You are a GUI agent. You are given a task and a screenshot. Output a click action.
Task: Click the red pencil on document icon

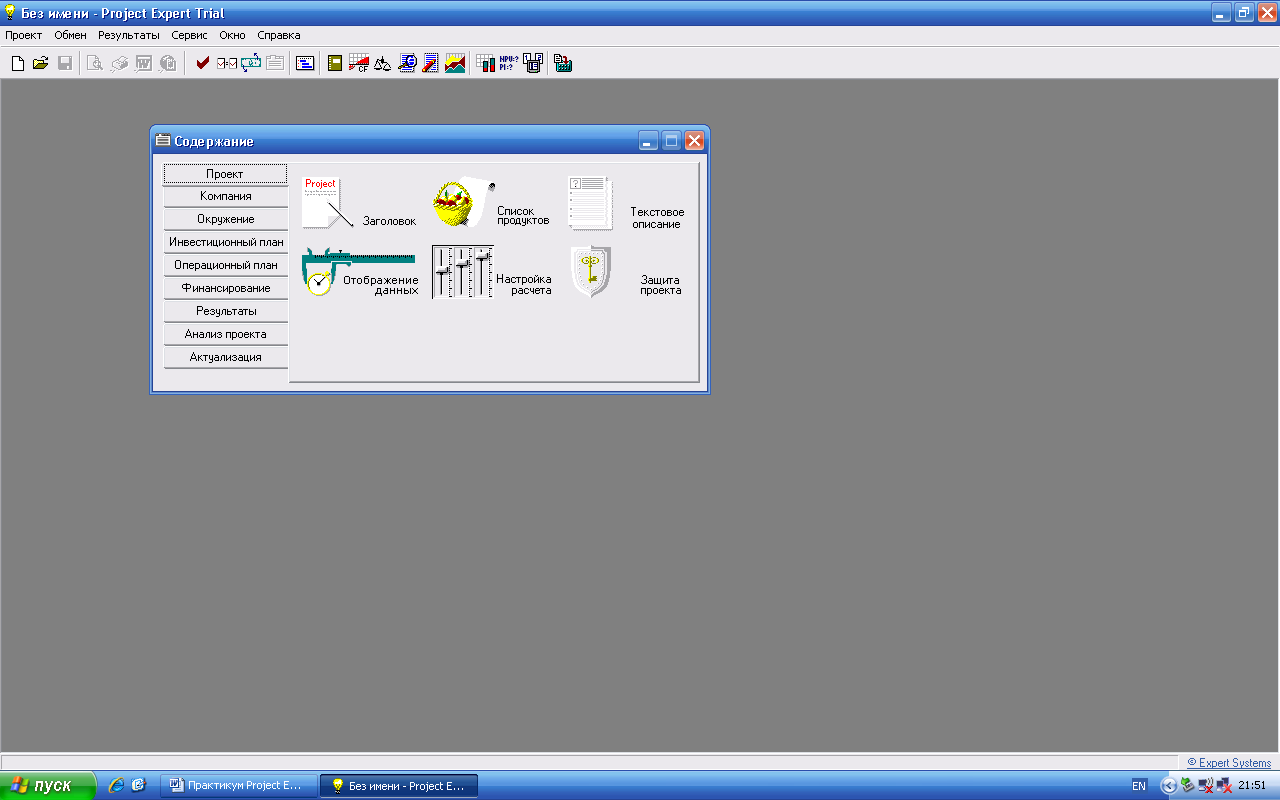pyautogui.click(x=431, y=63)
